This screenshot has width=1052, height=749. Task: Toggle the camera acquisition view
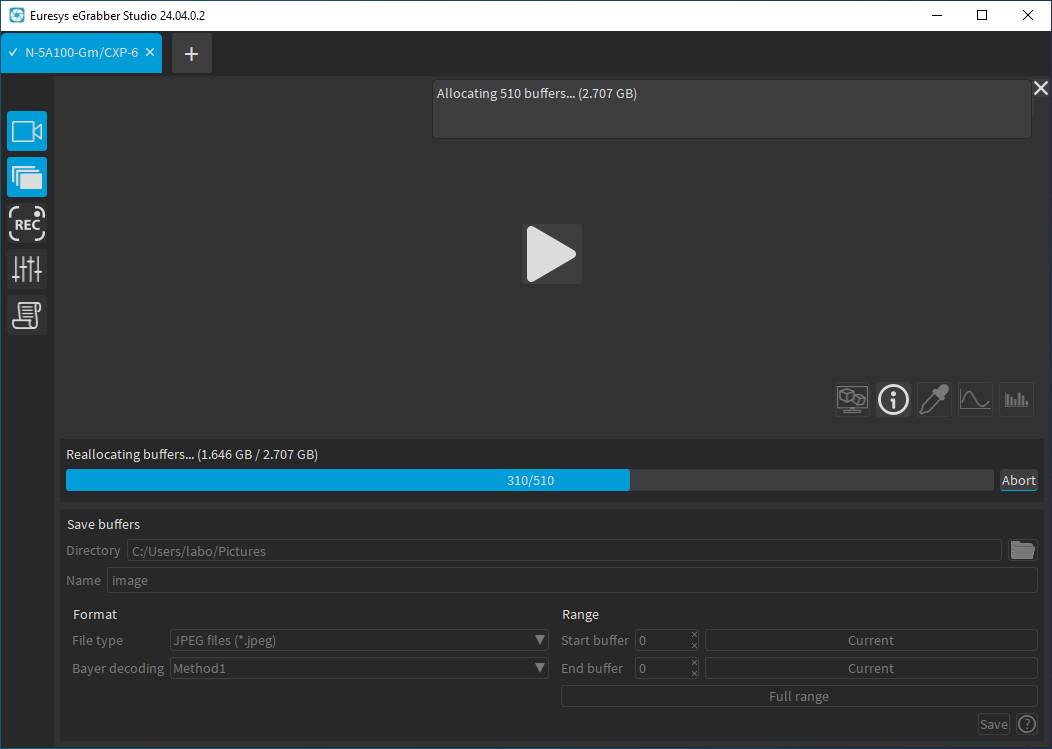pyautogui.click(x=26, y=131)
